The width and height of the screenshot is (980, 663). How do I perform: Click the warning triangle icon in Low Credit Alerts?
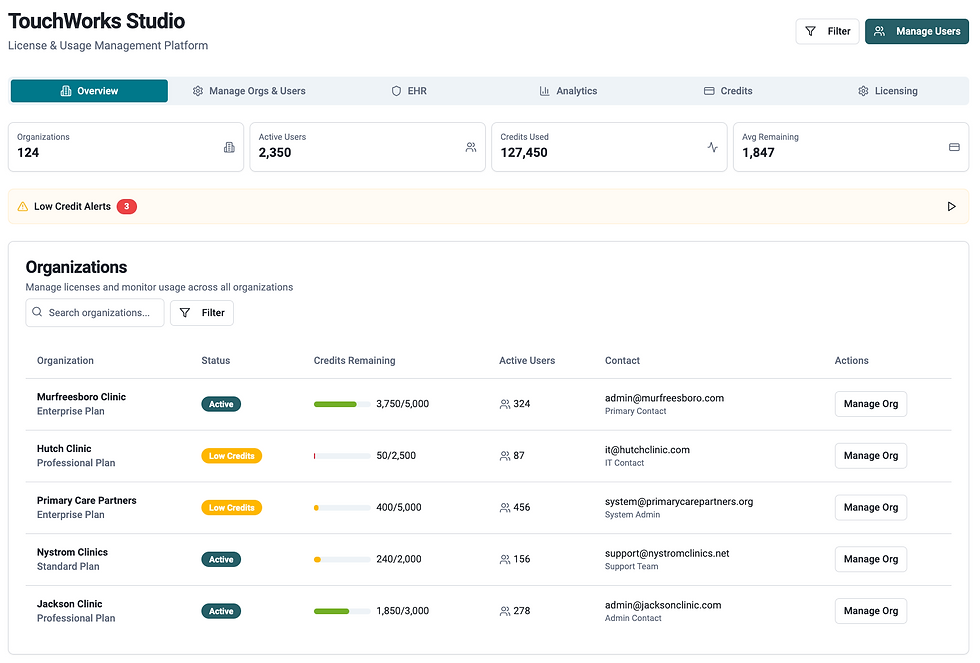23,207
